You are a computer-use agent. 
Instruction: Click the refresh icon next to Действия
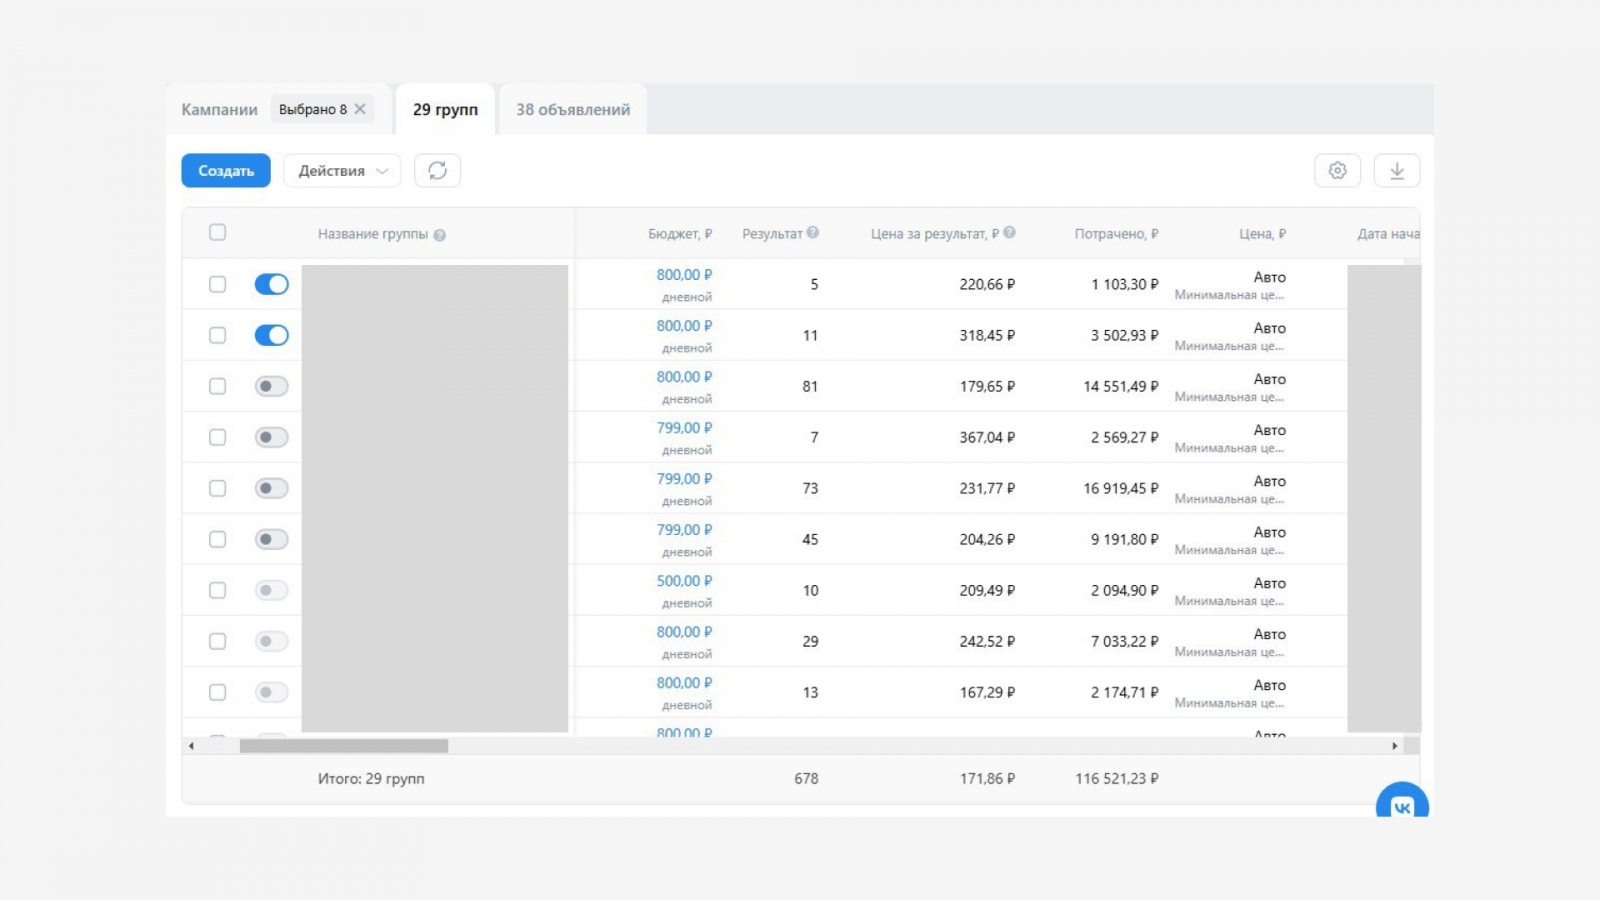click(x=437, y=171)
